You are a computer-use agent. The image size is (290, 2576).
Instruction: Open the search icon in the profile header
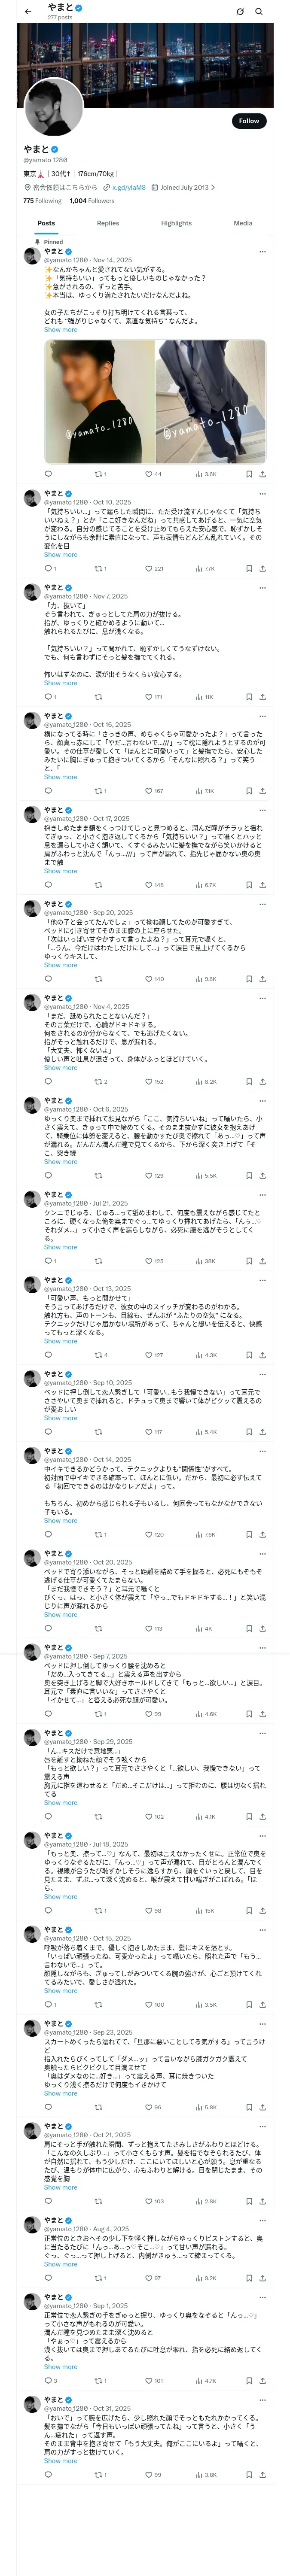pos(259,11)
